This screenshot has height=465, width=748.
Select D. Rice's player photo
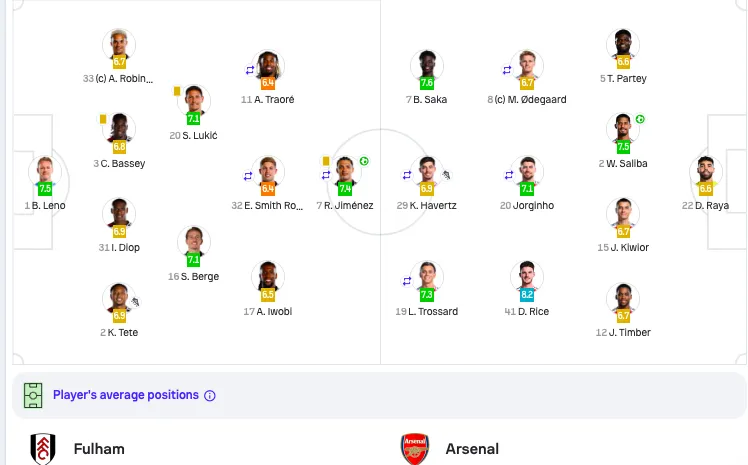[527, 276]
